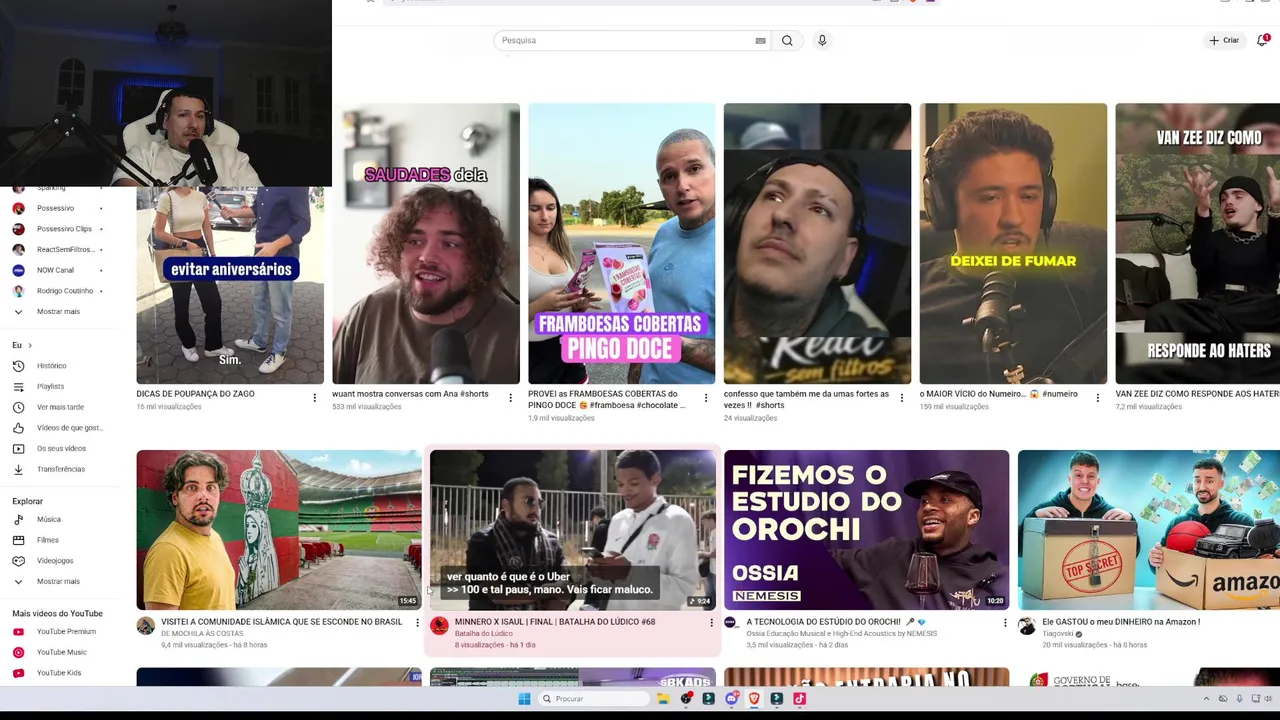The width and height of the screenshot is (1280, 720).
Task: Open the ReactSemFiltros channel avatar
Action: [18, 249]
